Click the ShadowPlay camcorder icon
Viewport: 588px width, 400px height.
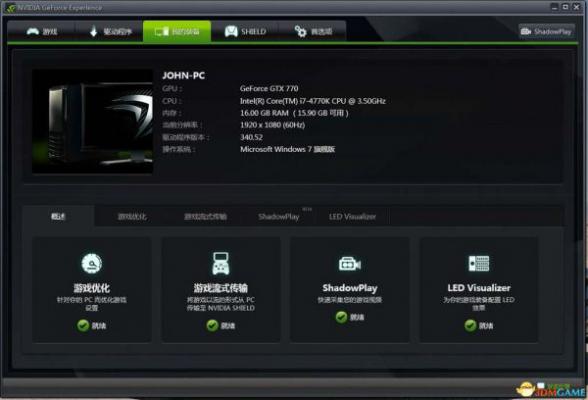point(350,264)
